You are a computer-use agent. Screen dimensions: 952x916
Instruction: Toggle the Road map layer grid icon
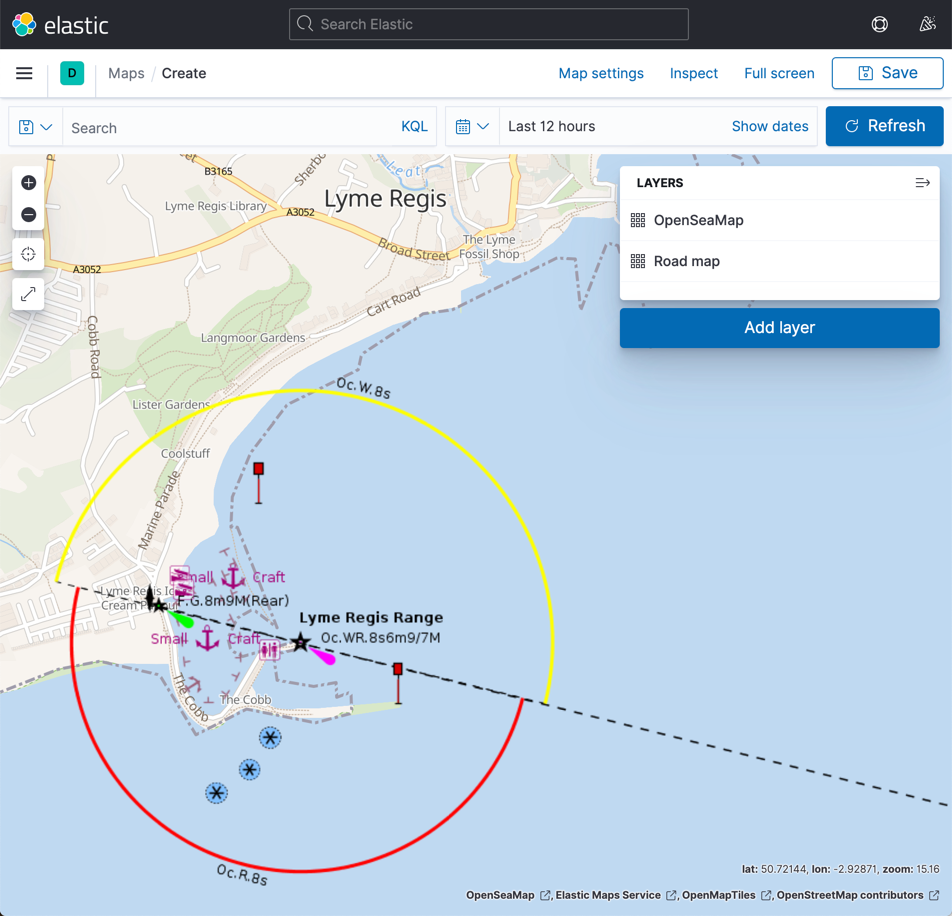638,261
